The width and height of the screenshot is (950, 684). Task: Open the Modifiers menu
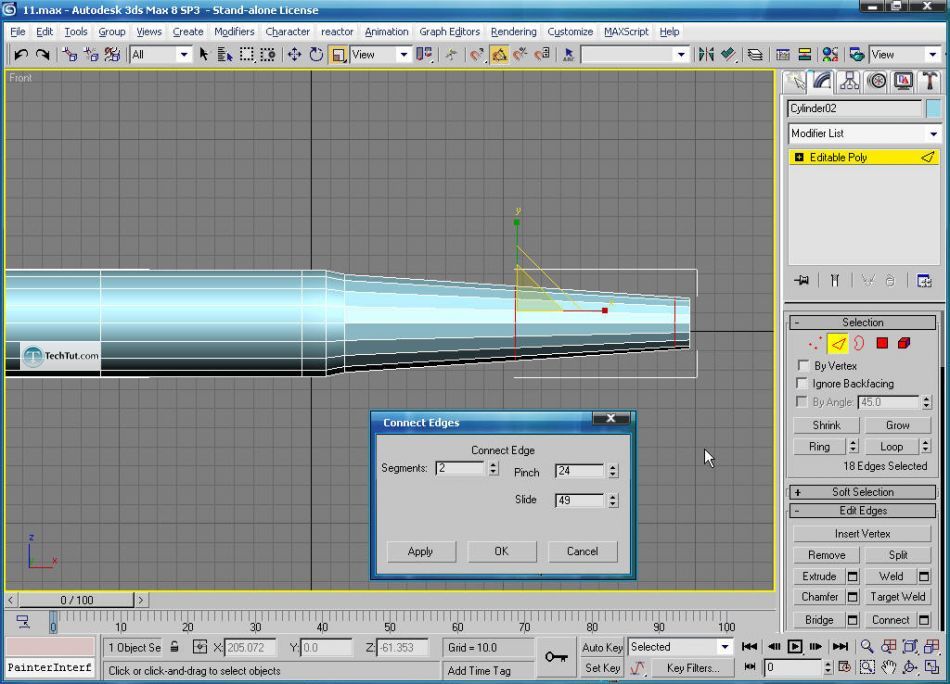234,32
